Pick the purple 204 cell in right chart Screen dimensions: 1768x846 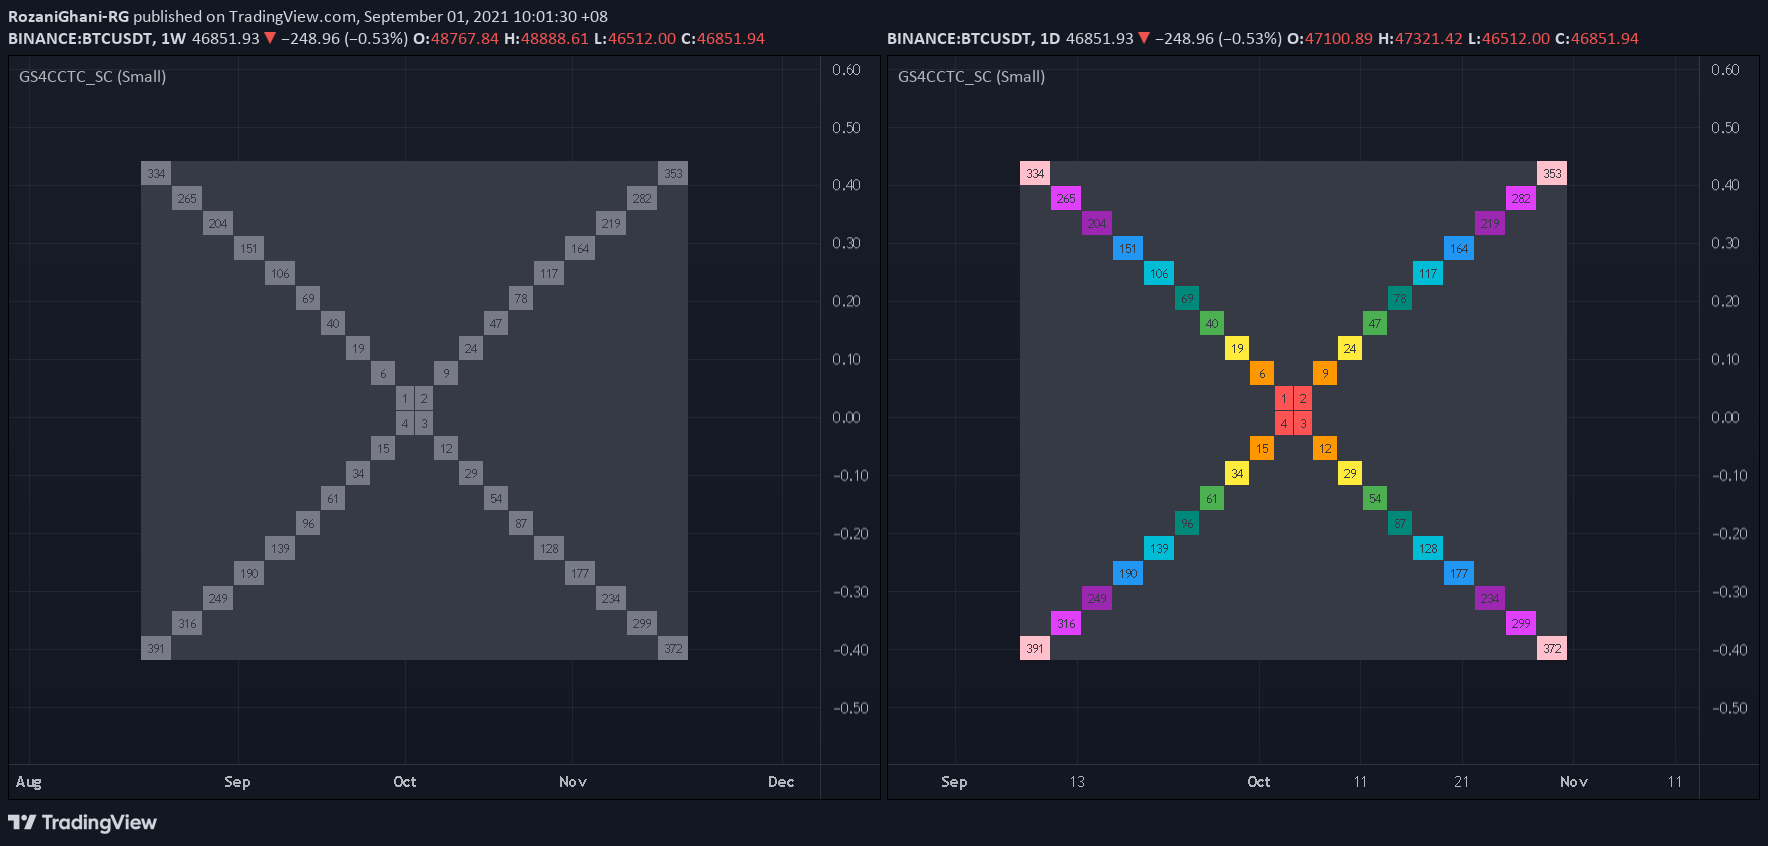tap(1097, 223)
